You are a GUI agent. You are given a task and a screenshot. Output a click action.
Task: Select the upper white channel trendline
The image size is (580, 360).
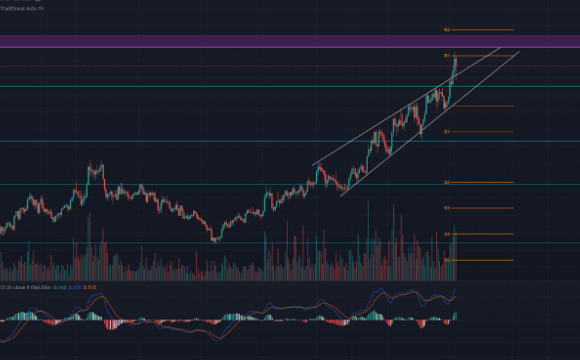pyautogui.click(x=406, y=106)
